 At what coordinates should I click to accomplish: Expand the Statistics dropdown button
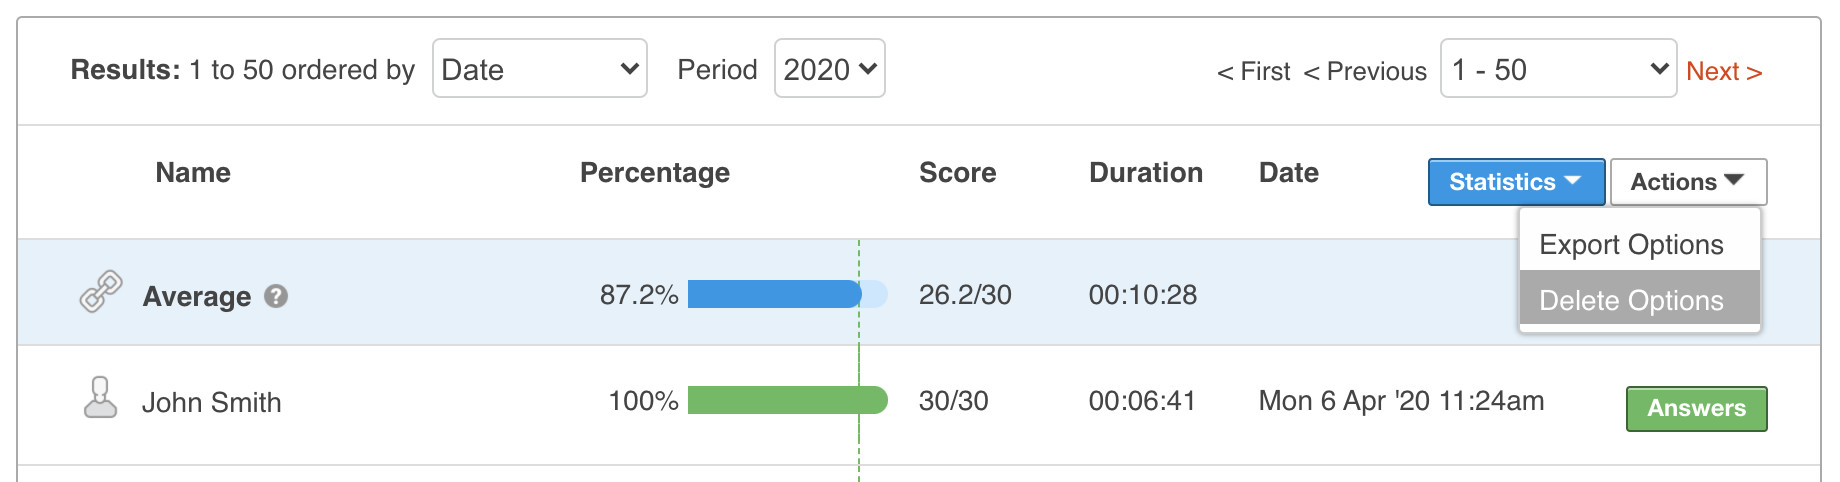pos(1516,182)
